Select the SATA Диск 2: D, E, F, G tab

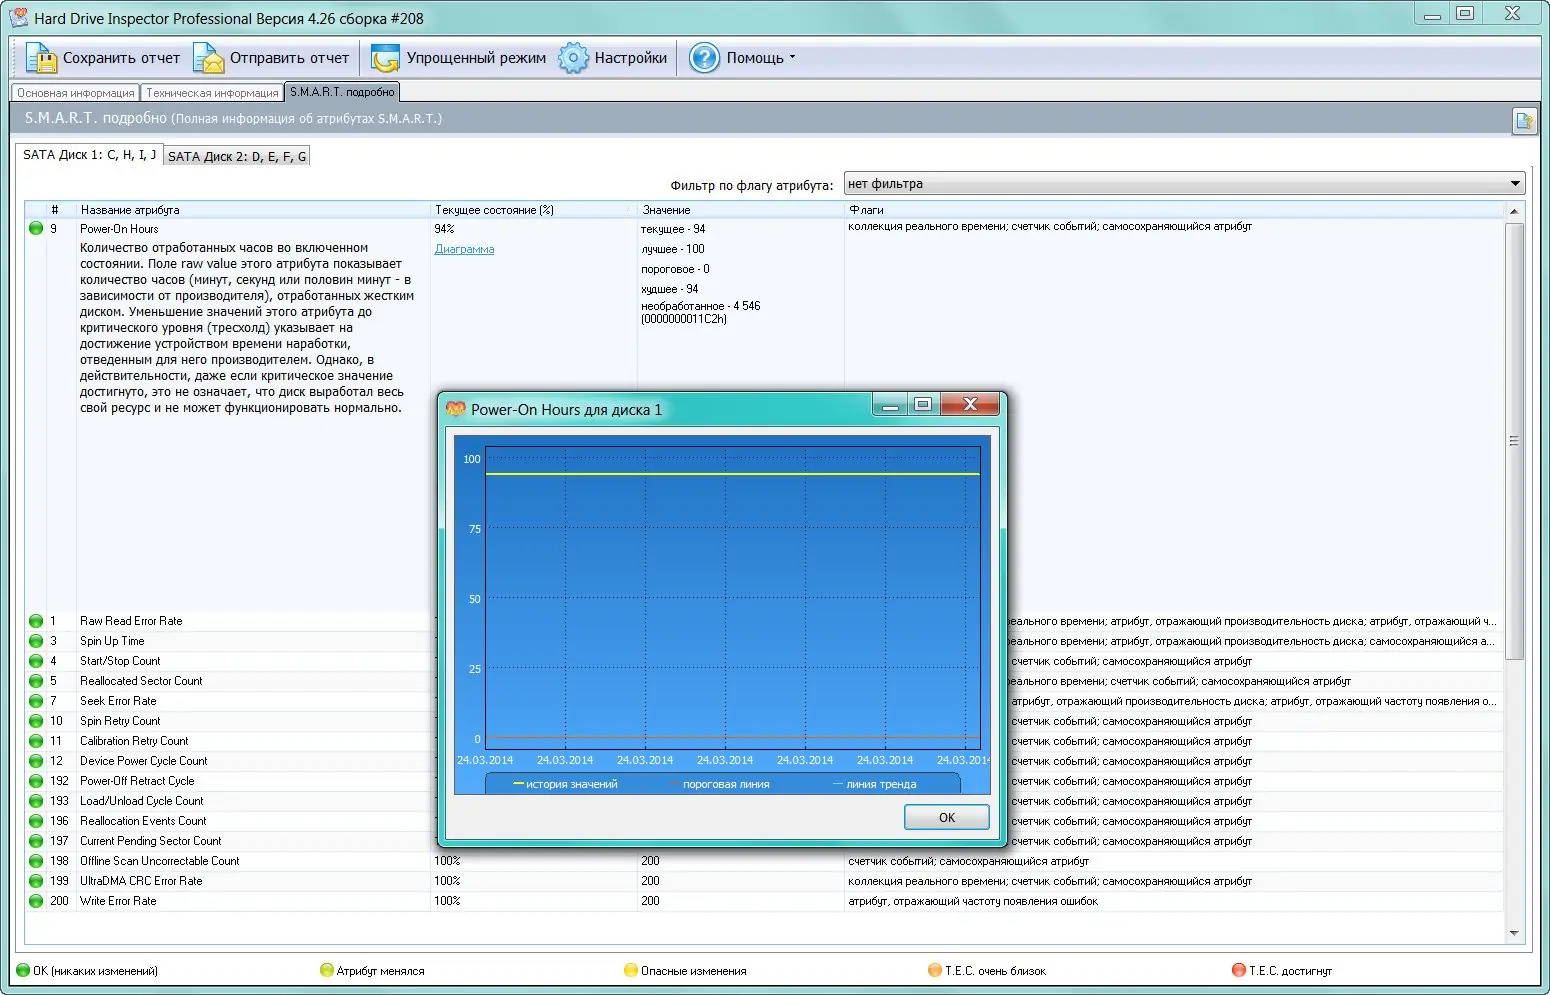point(236,154)
